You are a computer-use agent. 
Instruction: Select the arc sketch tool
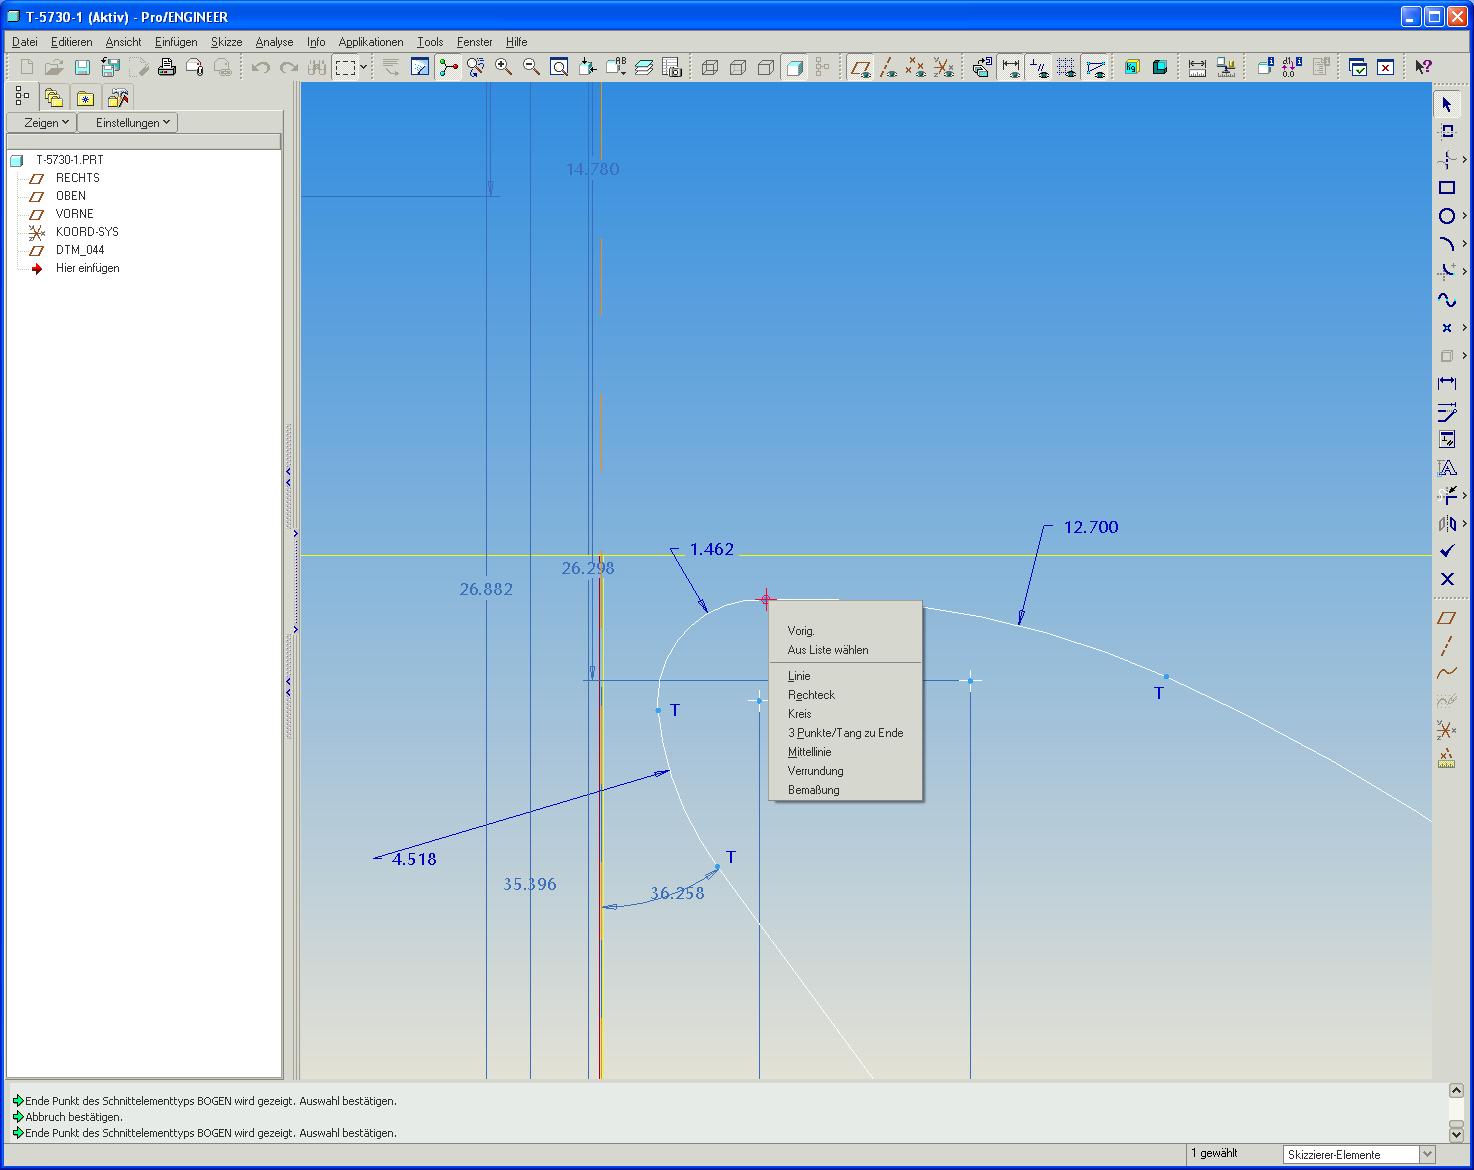(x=1446, y=244)
